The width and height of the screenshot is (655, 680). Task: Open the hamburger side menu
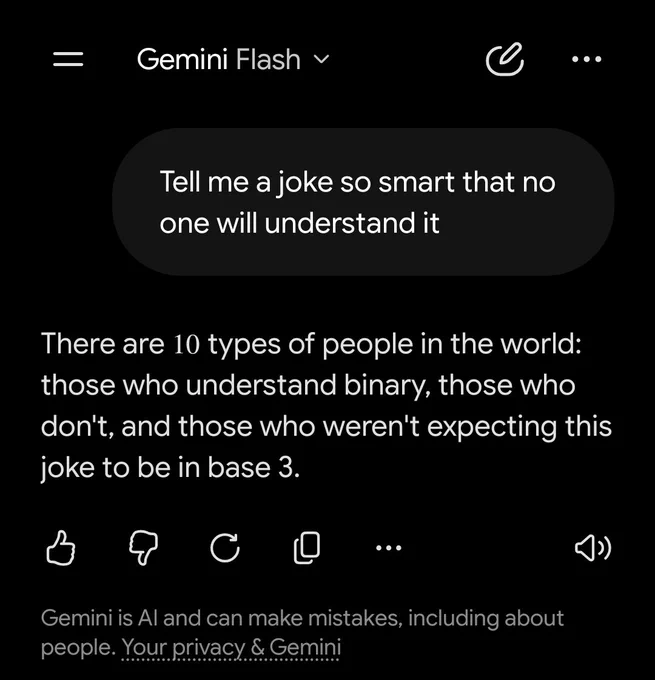pyautogui.click(x=68, y=59)
